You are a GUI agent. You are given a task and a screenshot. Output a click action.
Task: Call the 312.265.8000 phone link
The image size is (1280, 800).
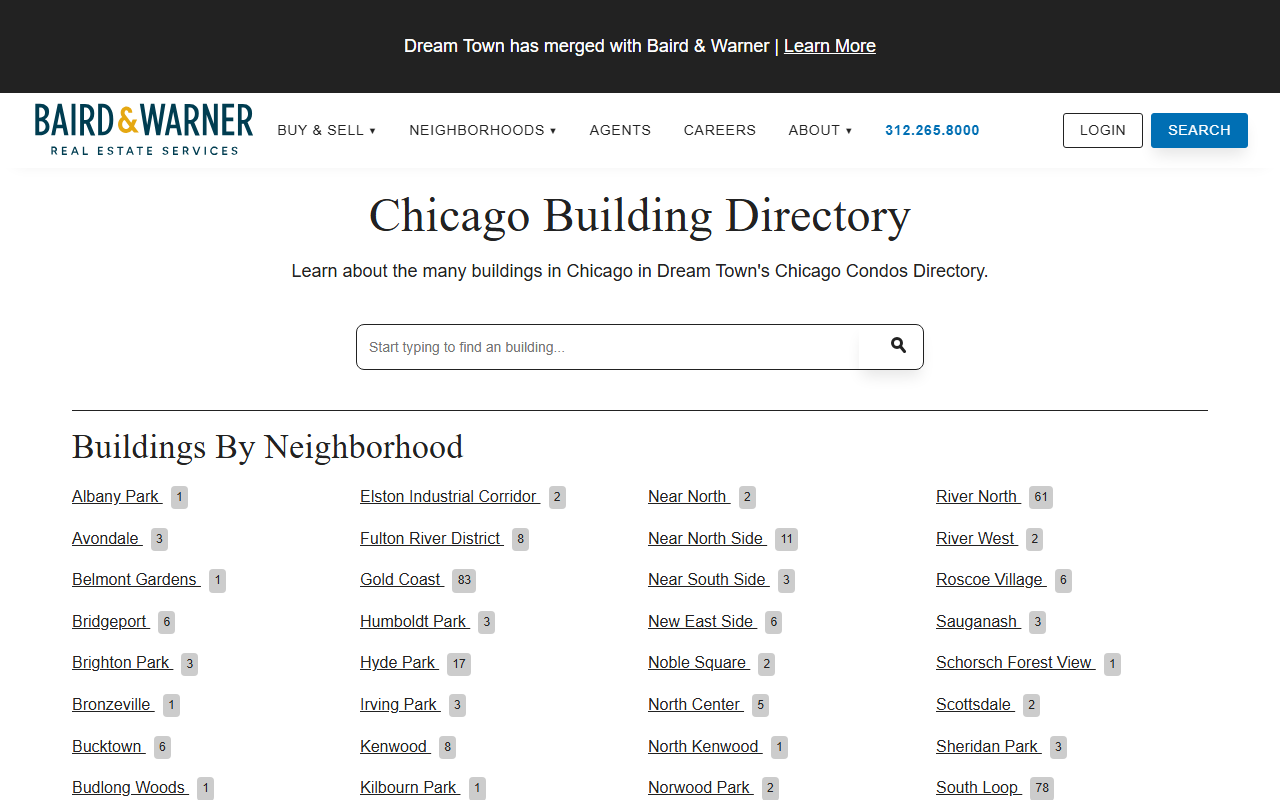point(932,130)
